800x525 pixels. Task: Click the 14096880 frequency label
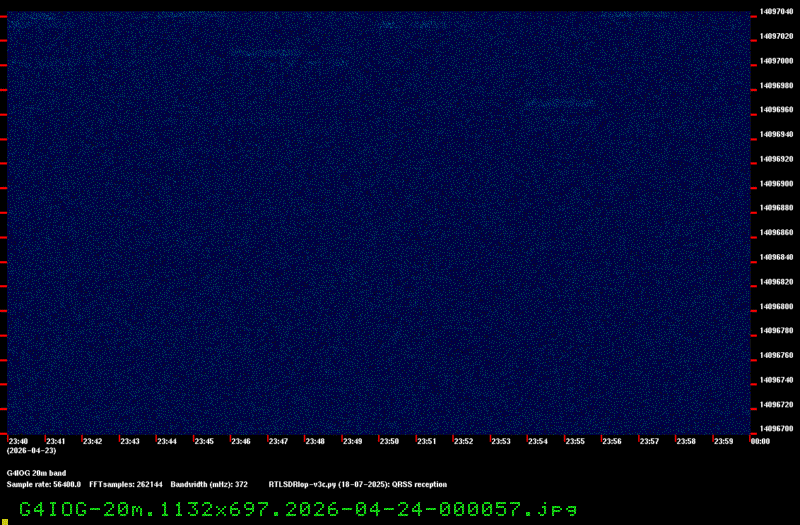[x=777, y=208]
